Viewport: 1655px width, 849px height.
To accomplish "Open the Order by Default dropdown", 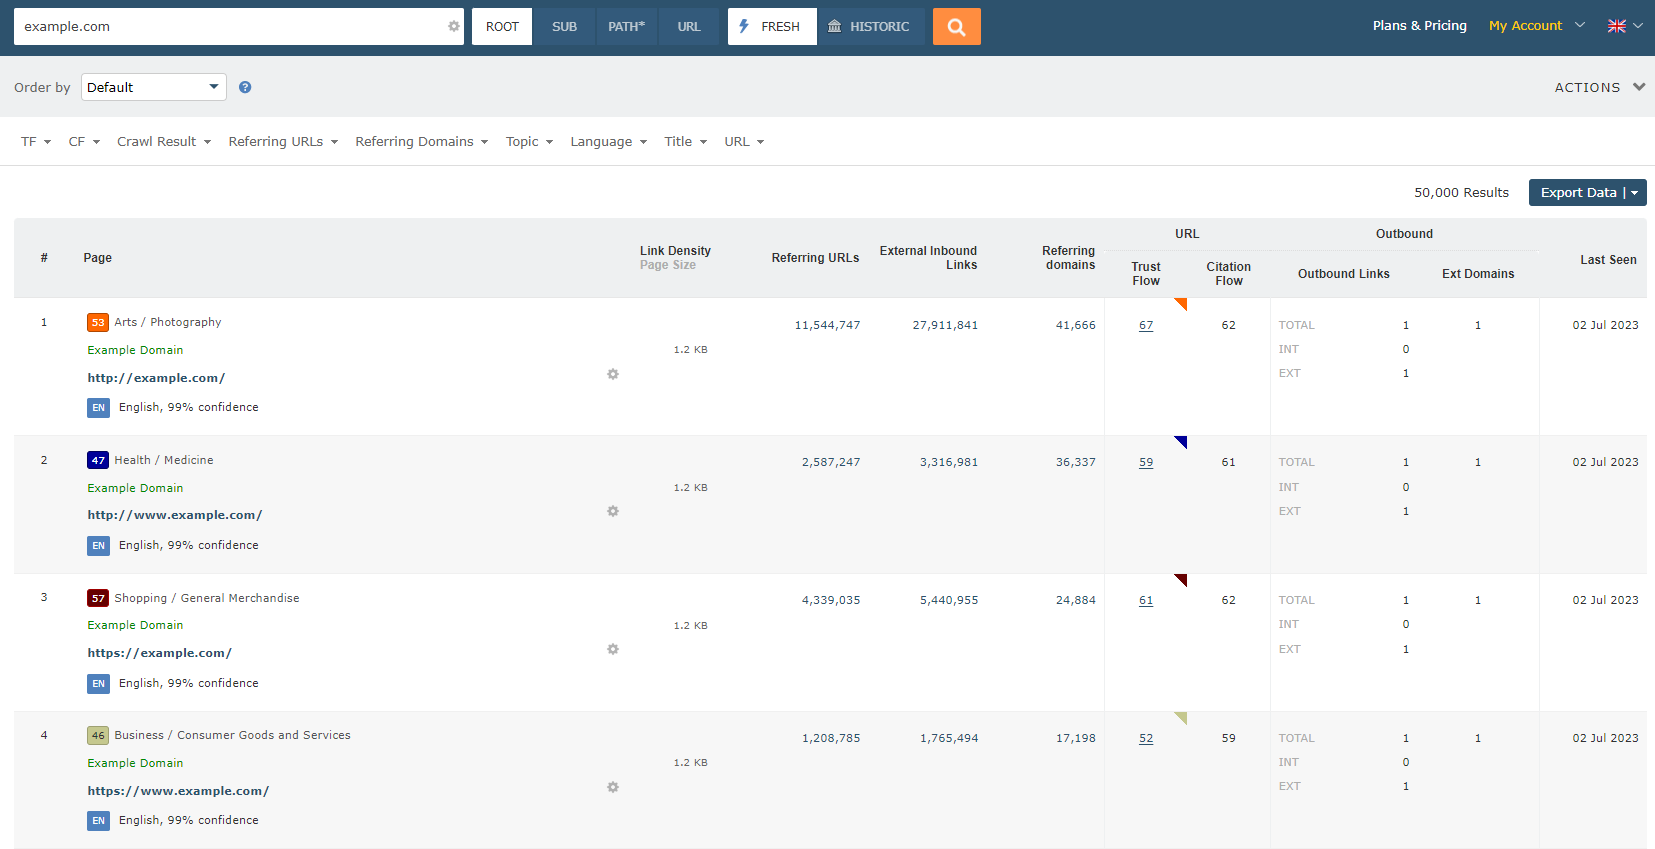I will (x=153, y=88).
